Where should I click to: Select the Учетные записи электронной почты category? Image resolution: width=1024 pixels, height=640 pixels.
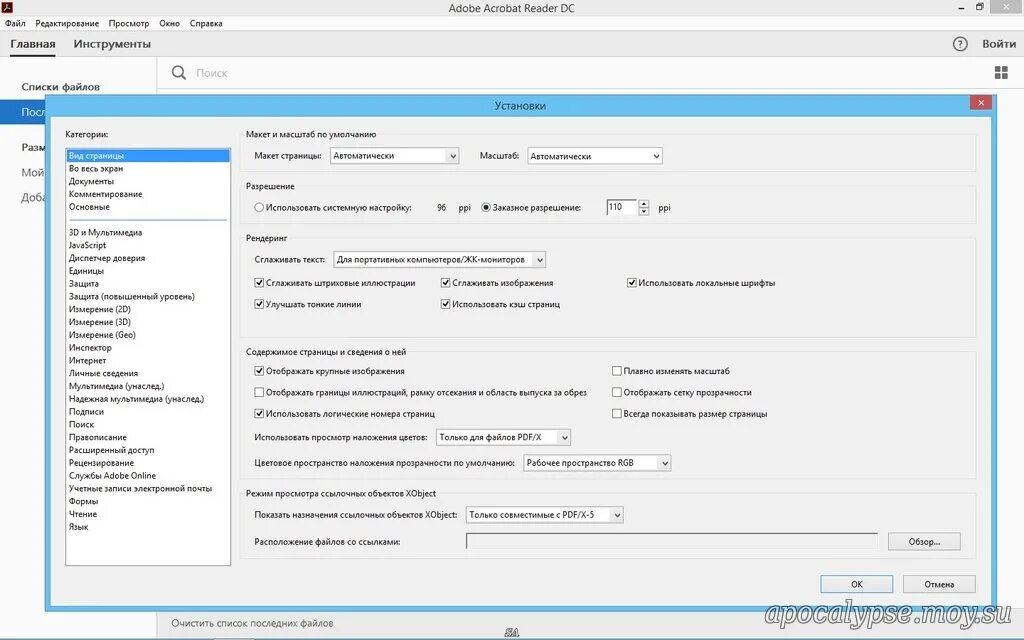(140, 488)
